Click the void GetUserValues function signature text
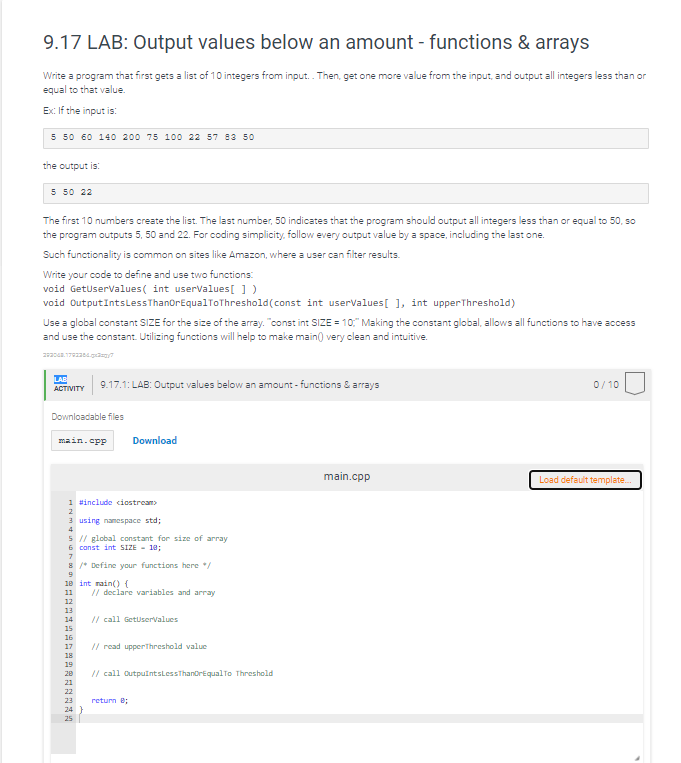 coord(150,289)
